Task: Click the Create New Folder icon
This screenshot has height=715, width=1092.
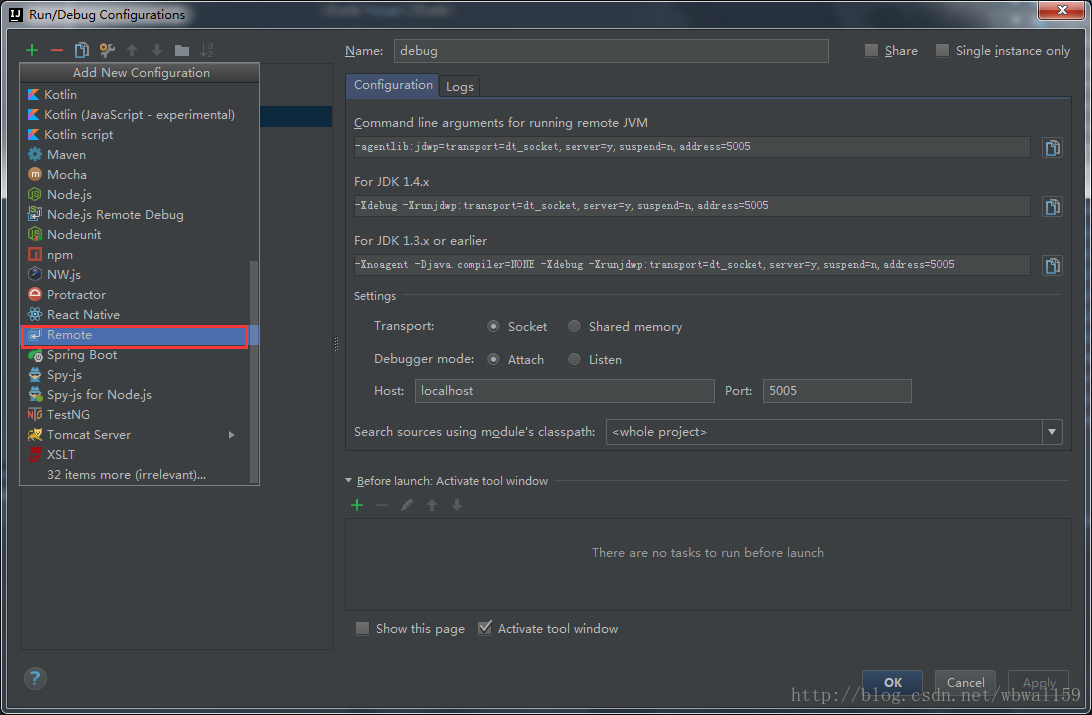Action: pos(182,50)
